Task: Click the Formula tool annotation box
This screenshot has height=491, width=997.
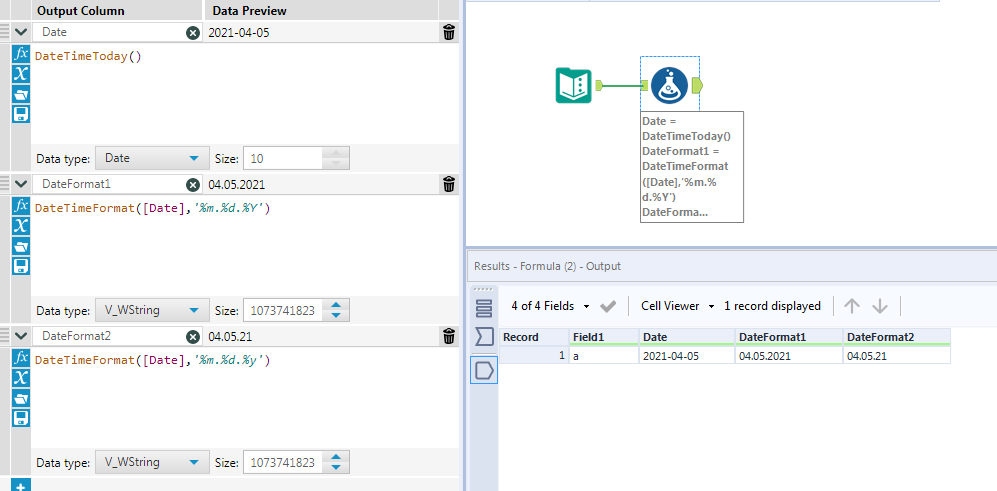Action: (x=692, y=167)
